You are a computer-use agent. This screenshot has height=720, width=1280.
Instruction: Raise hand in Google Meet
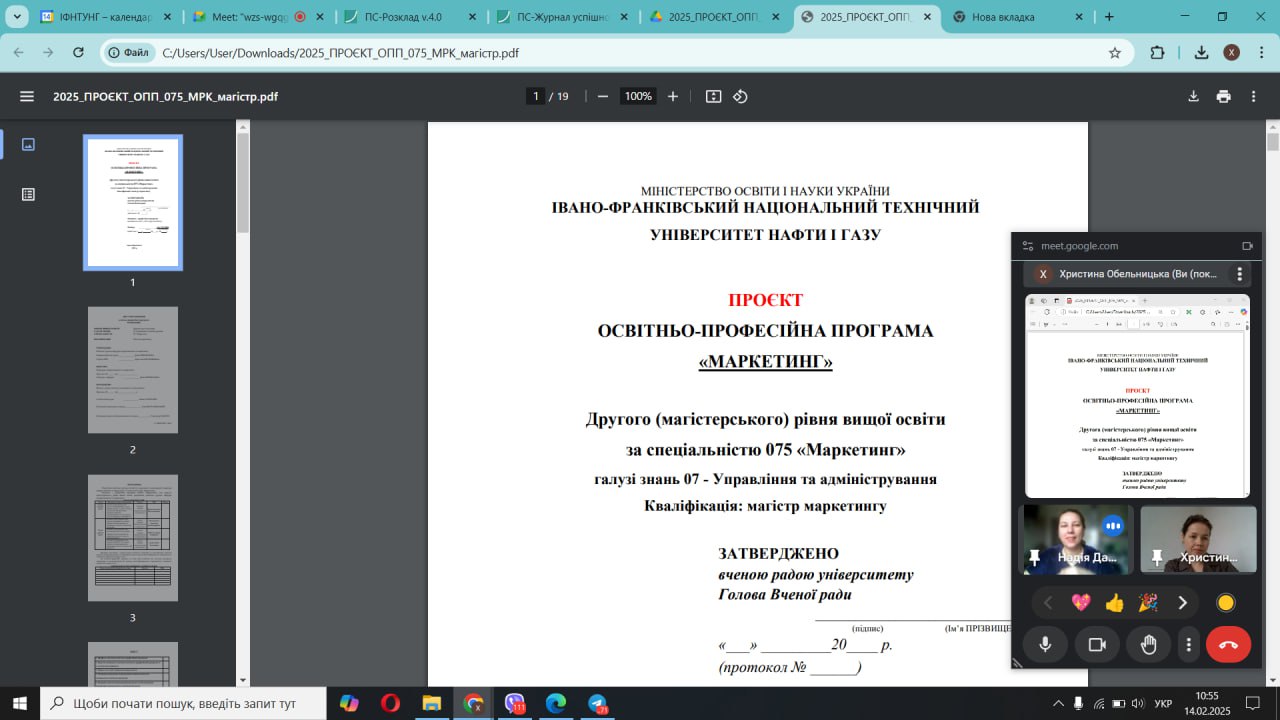[x=1148, y=645]
